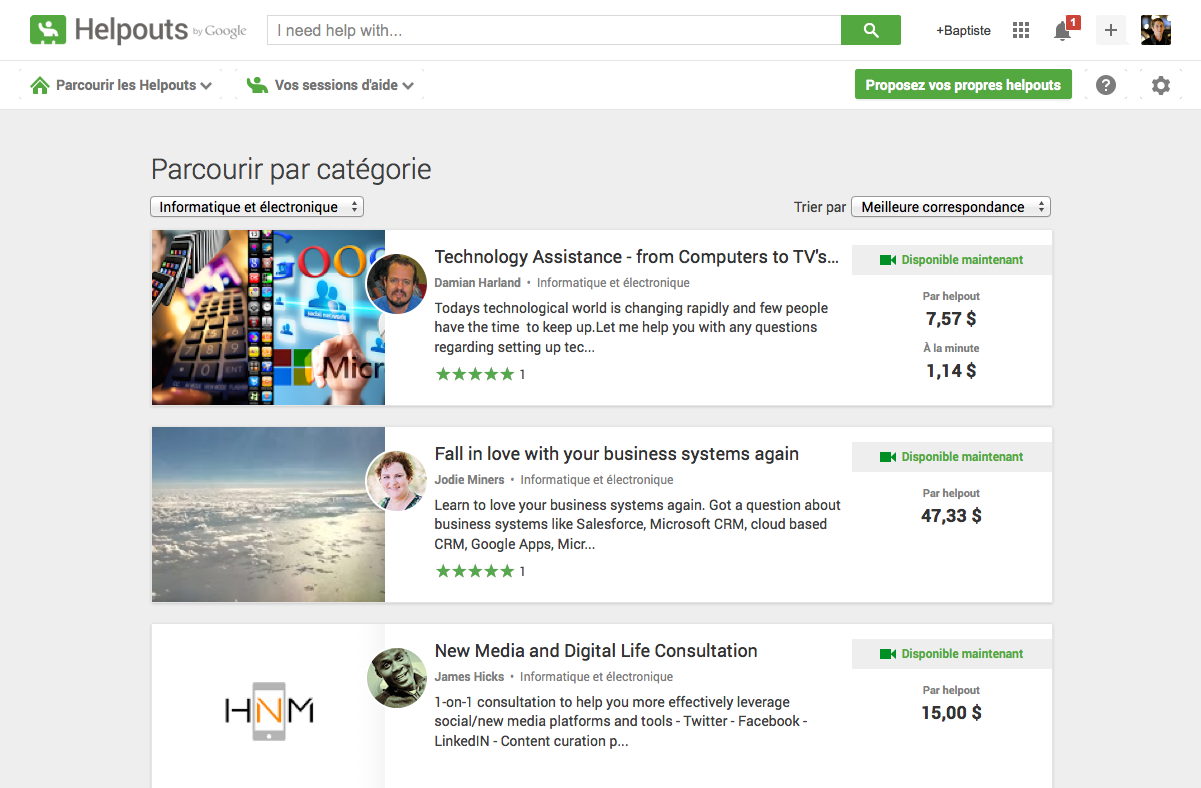Click the Vos sessions d'aide person icon
1201x788 pixels.
pos(258,85)
